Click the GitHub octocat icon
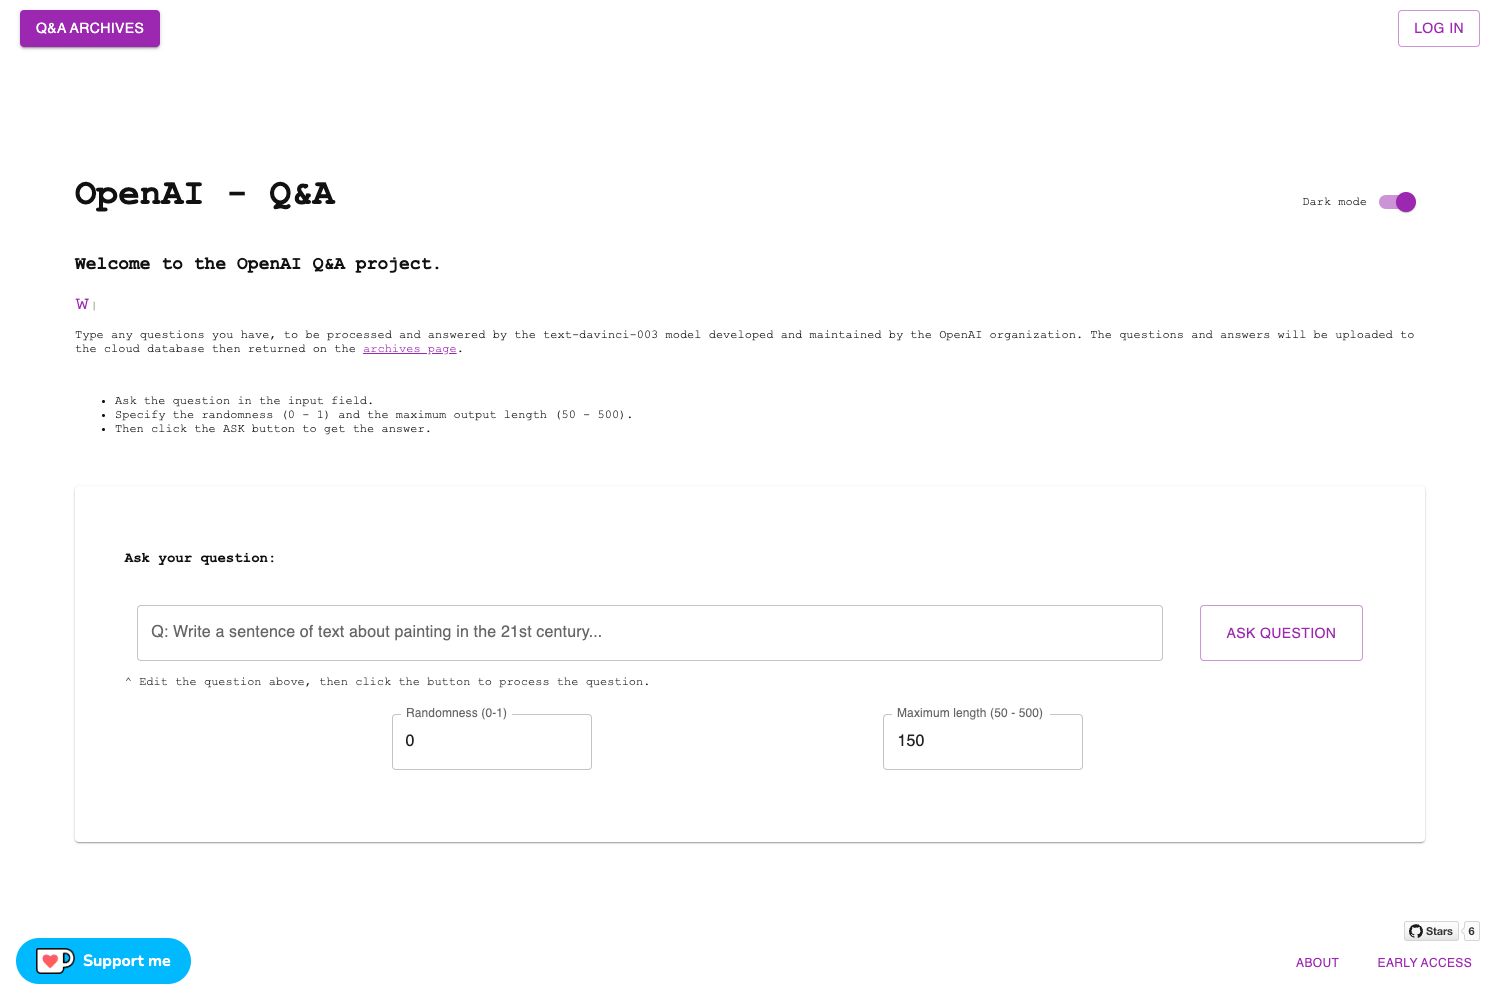The width and height of the screenshot is (1500, 1000). coord(1416,931)
